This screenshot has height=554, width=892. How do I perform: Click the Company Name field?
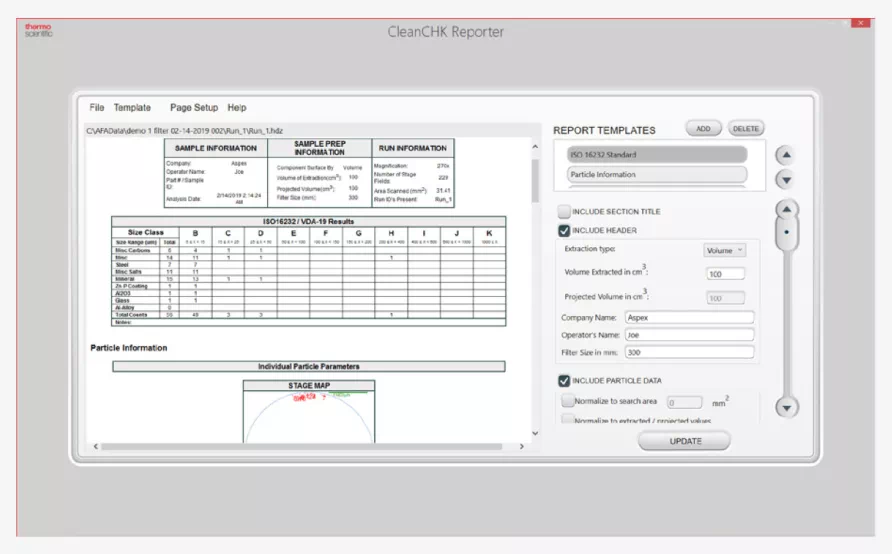pyautogui.click(x=689, y=317)
